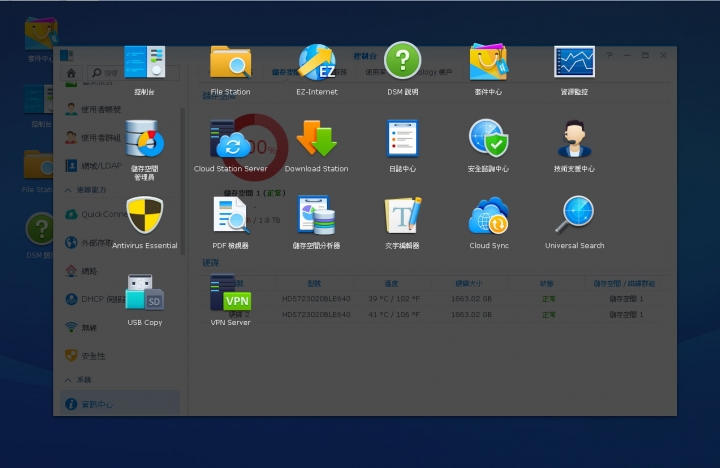Click the help question mark in Control Panel title bar
Image resolution: width=720 pixels, height=468 pixels.
click(609, 56)
